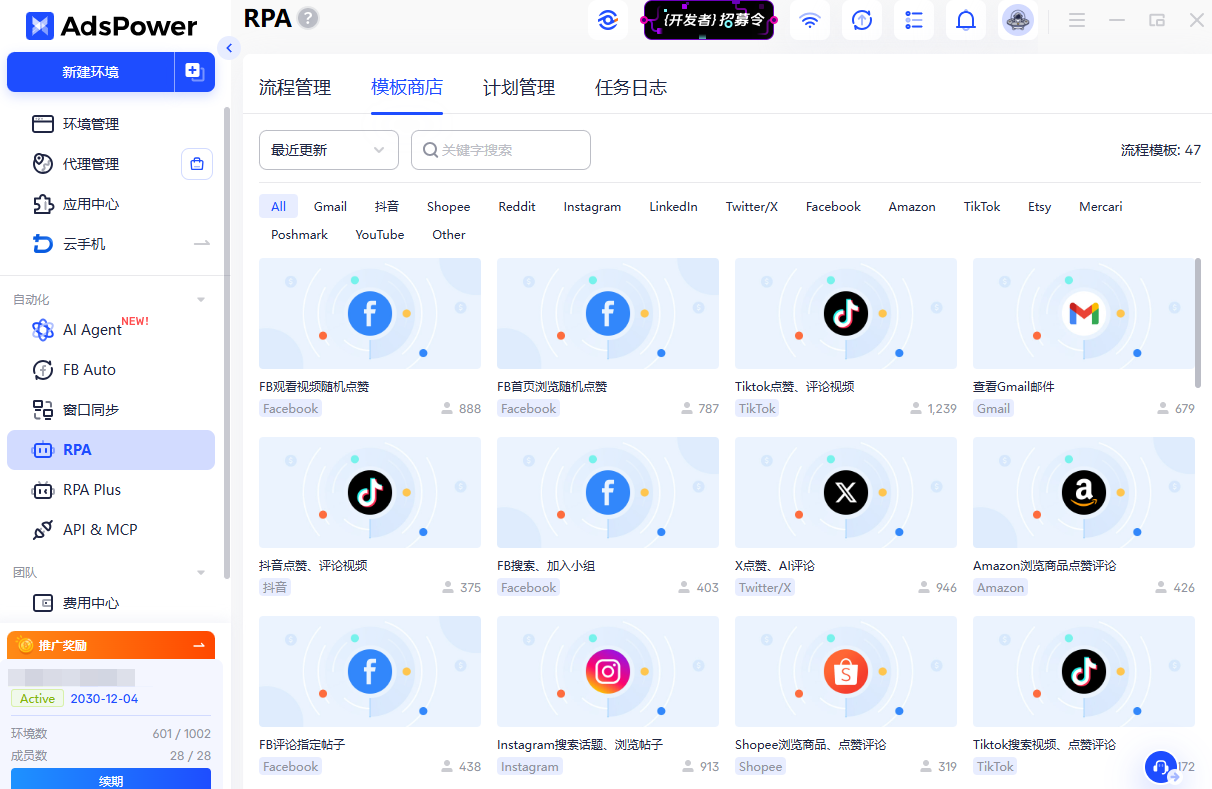The image size is (1212, 789).
Task: Open the 环境管理 sidebar item
Action: (111, 124)
